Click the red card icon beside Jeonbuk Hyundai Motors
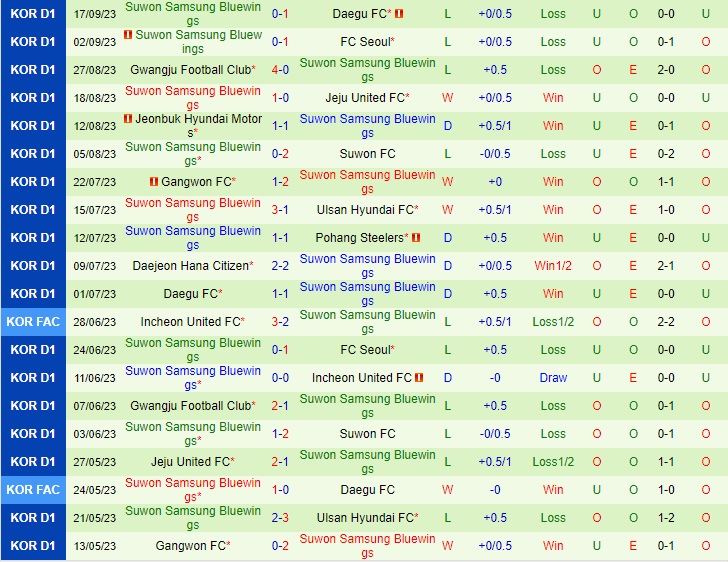Image resolution: width=728 pixels, height=562 pixels. pyautogui.click(x=128, y=119)
